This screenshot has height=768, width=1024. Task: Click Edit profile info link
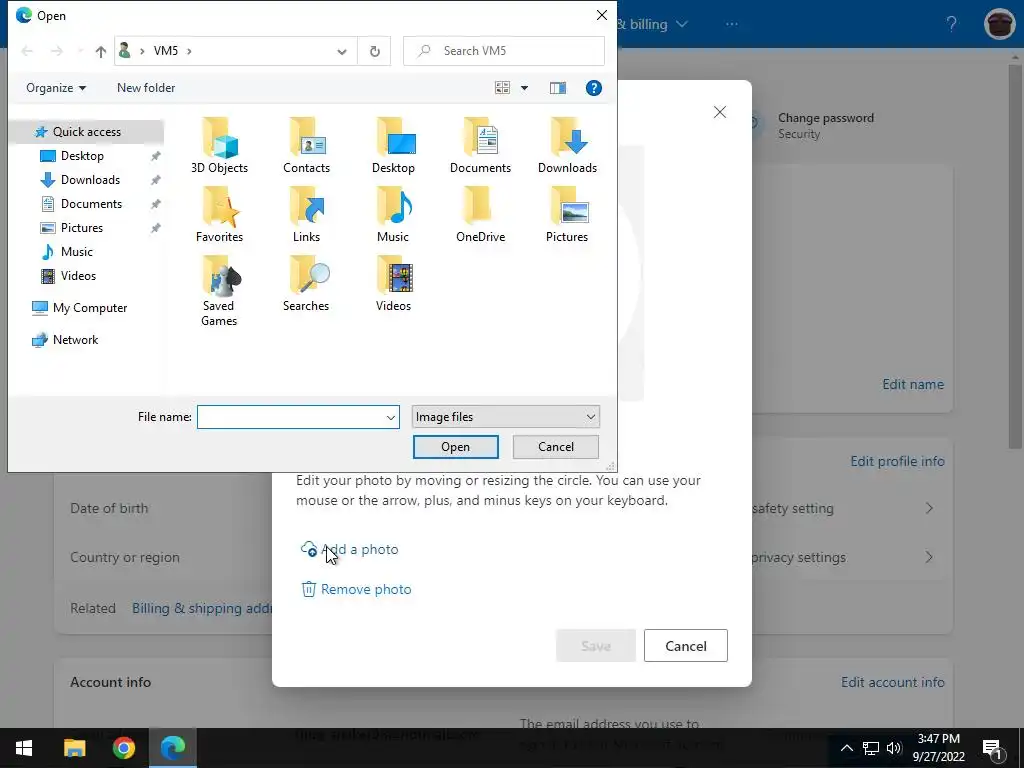(897, 461)
